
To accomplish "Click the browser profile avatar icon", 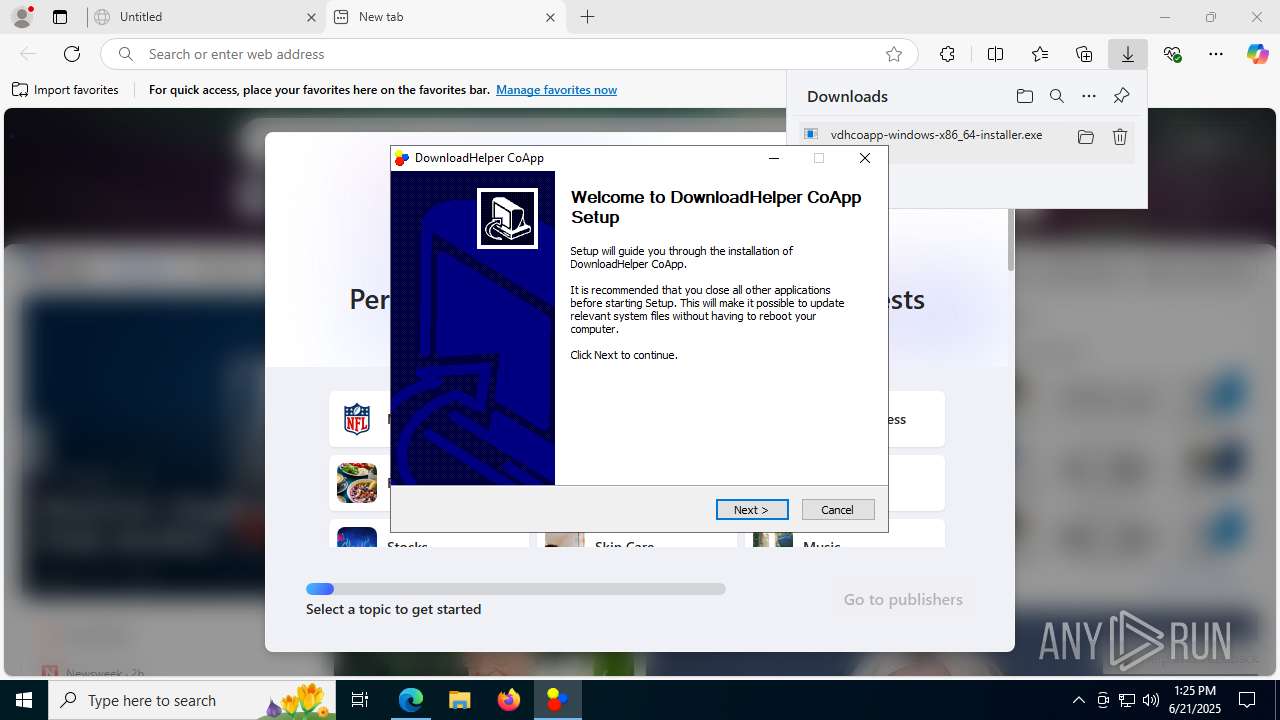I will click(x=22, y=17).
